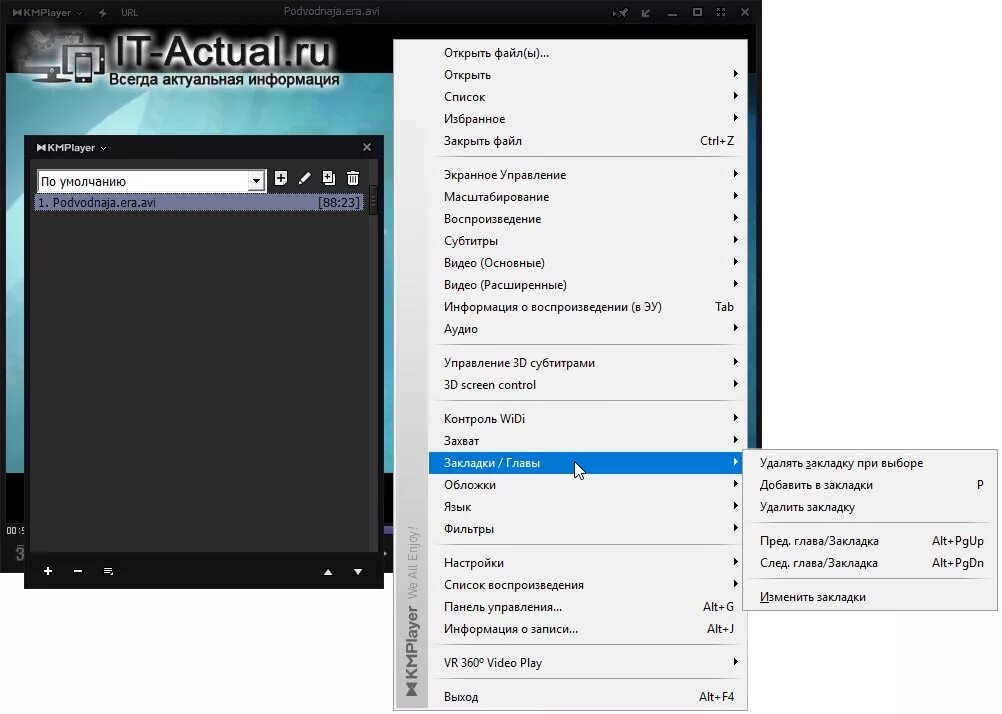Screen dimensions: 1002x714
Task: Open the playlist sort list icon
Action: 108,571
